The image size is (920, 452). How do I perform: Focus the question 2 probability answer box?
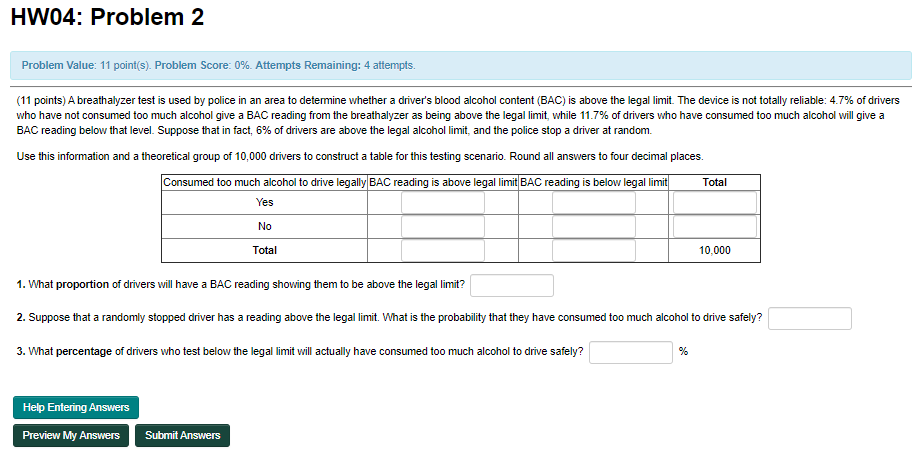[x=810, y=318]
